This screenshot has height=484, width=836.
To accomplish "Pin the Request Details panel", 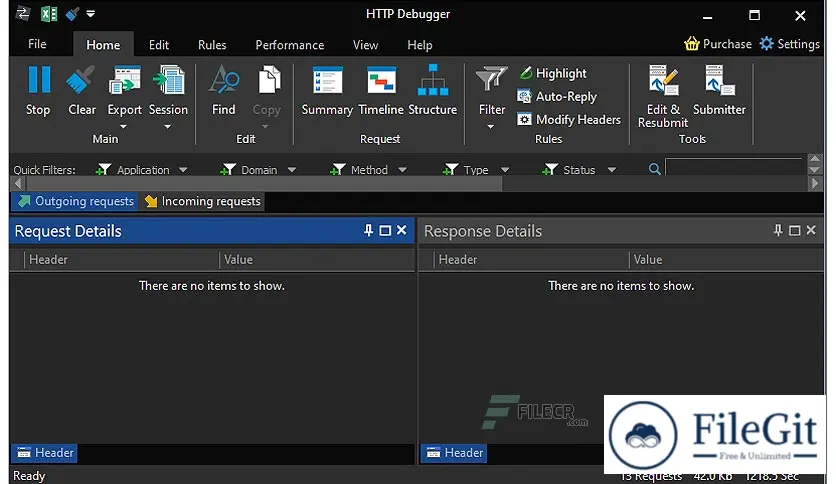I will pyautogui.click(x=368, y=230).
